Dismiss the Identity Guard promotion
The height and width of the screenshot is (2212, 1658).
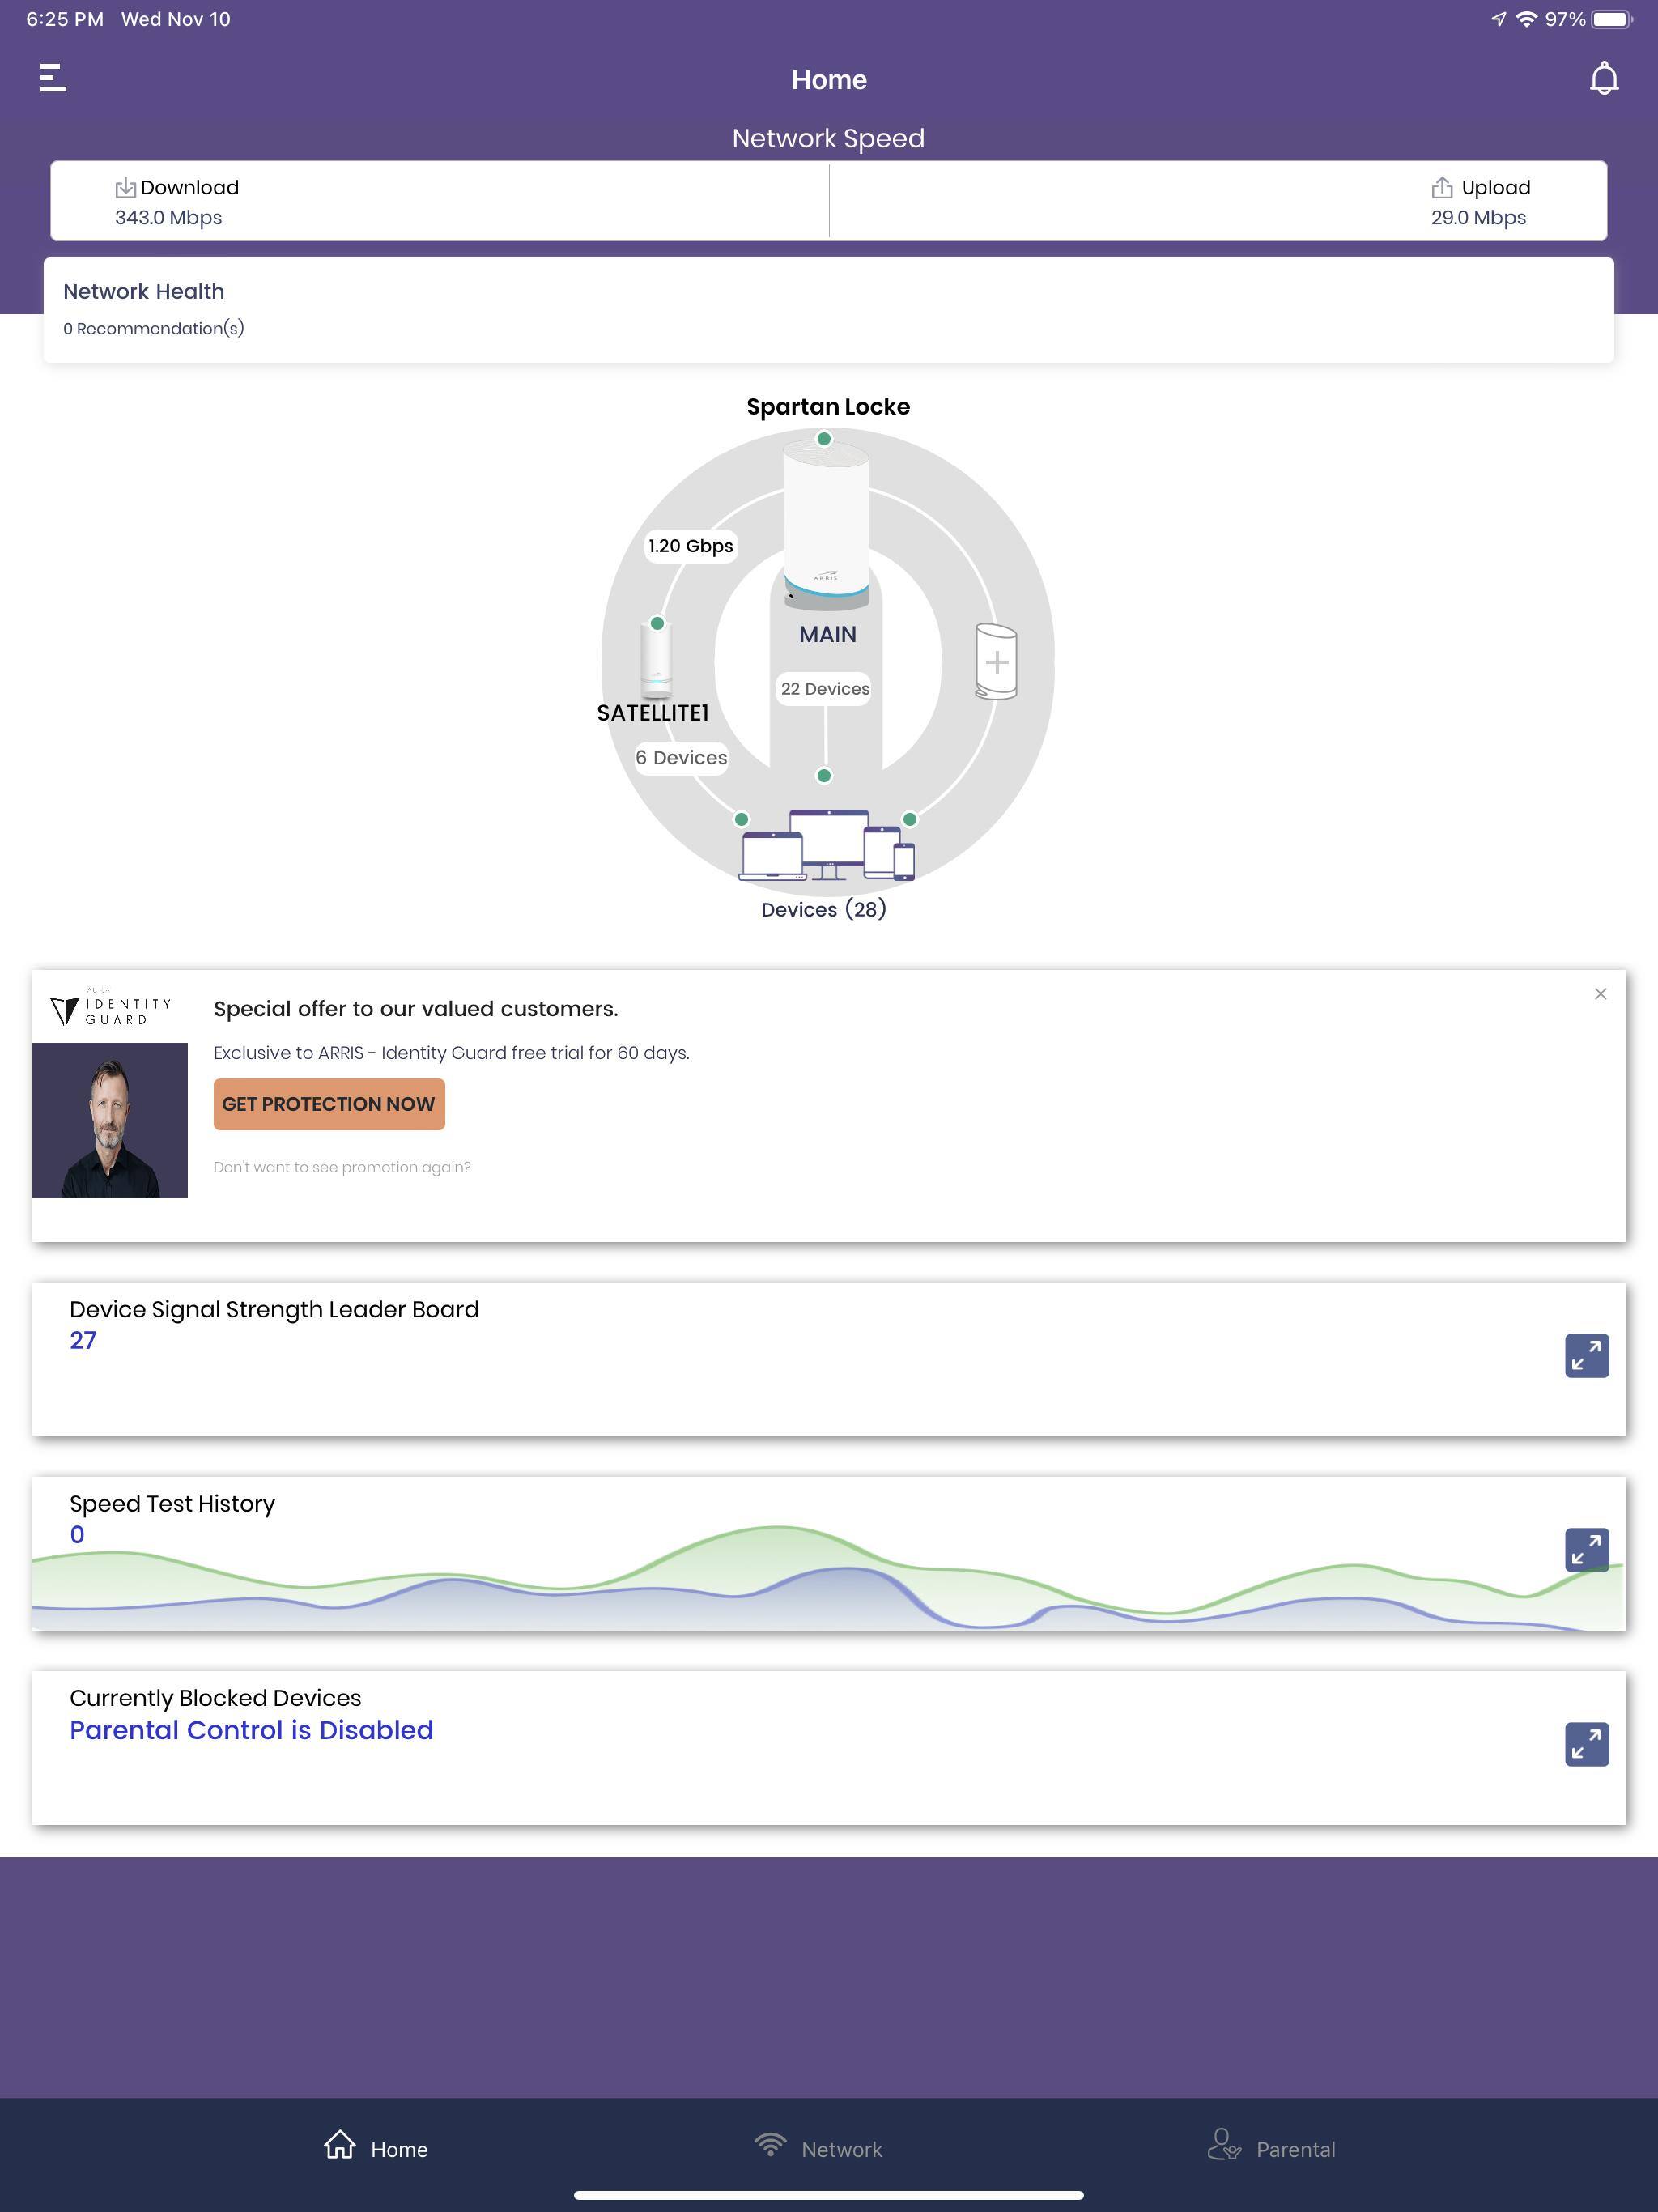point(1600,994)
